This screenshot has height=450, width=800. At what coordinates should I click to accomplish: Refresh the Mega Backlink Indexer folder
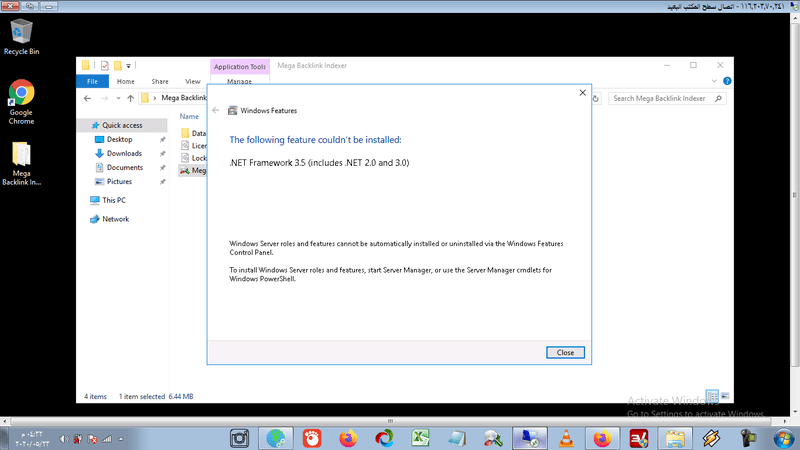pyautogui.click(x=596, y=98)
